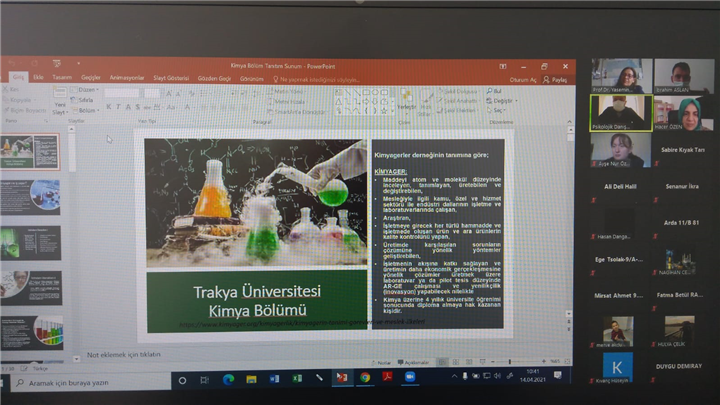720x405 pixels.
Task: Click the Notlar notes icon in status bar
Action: tap(374, 363)
